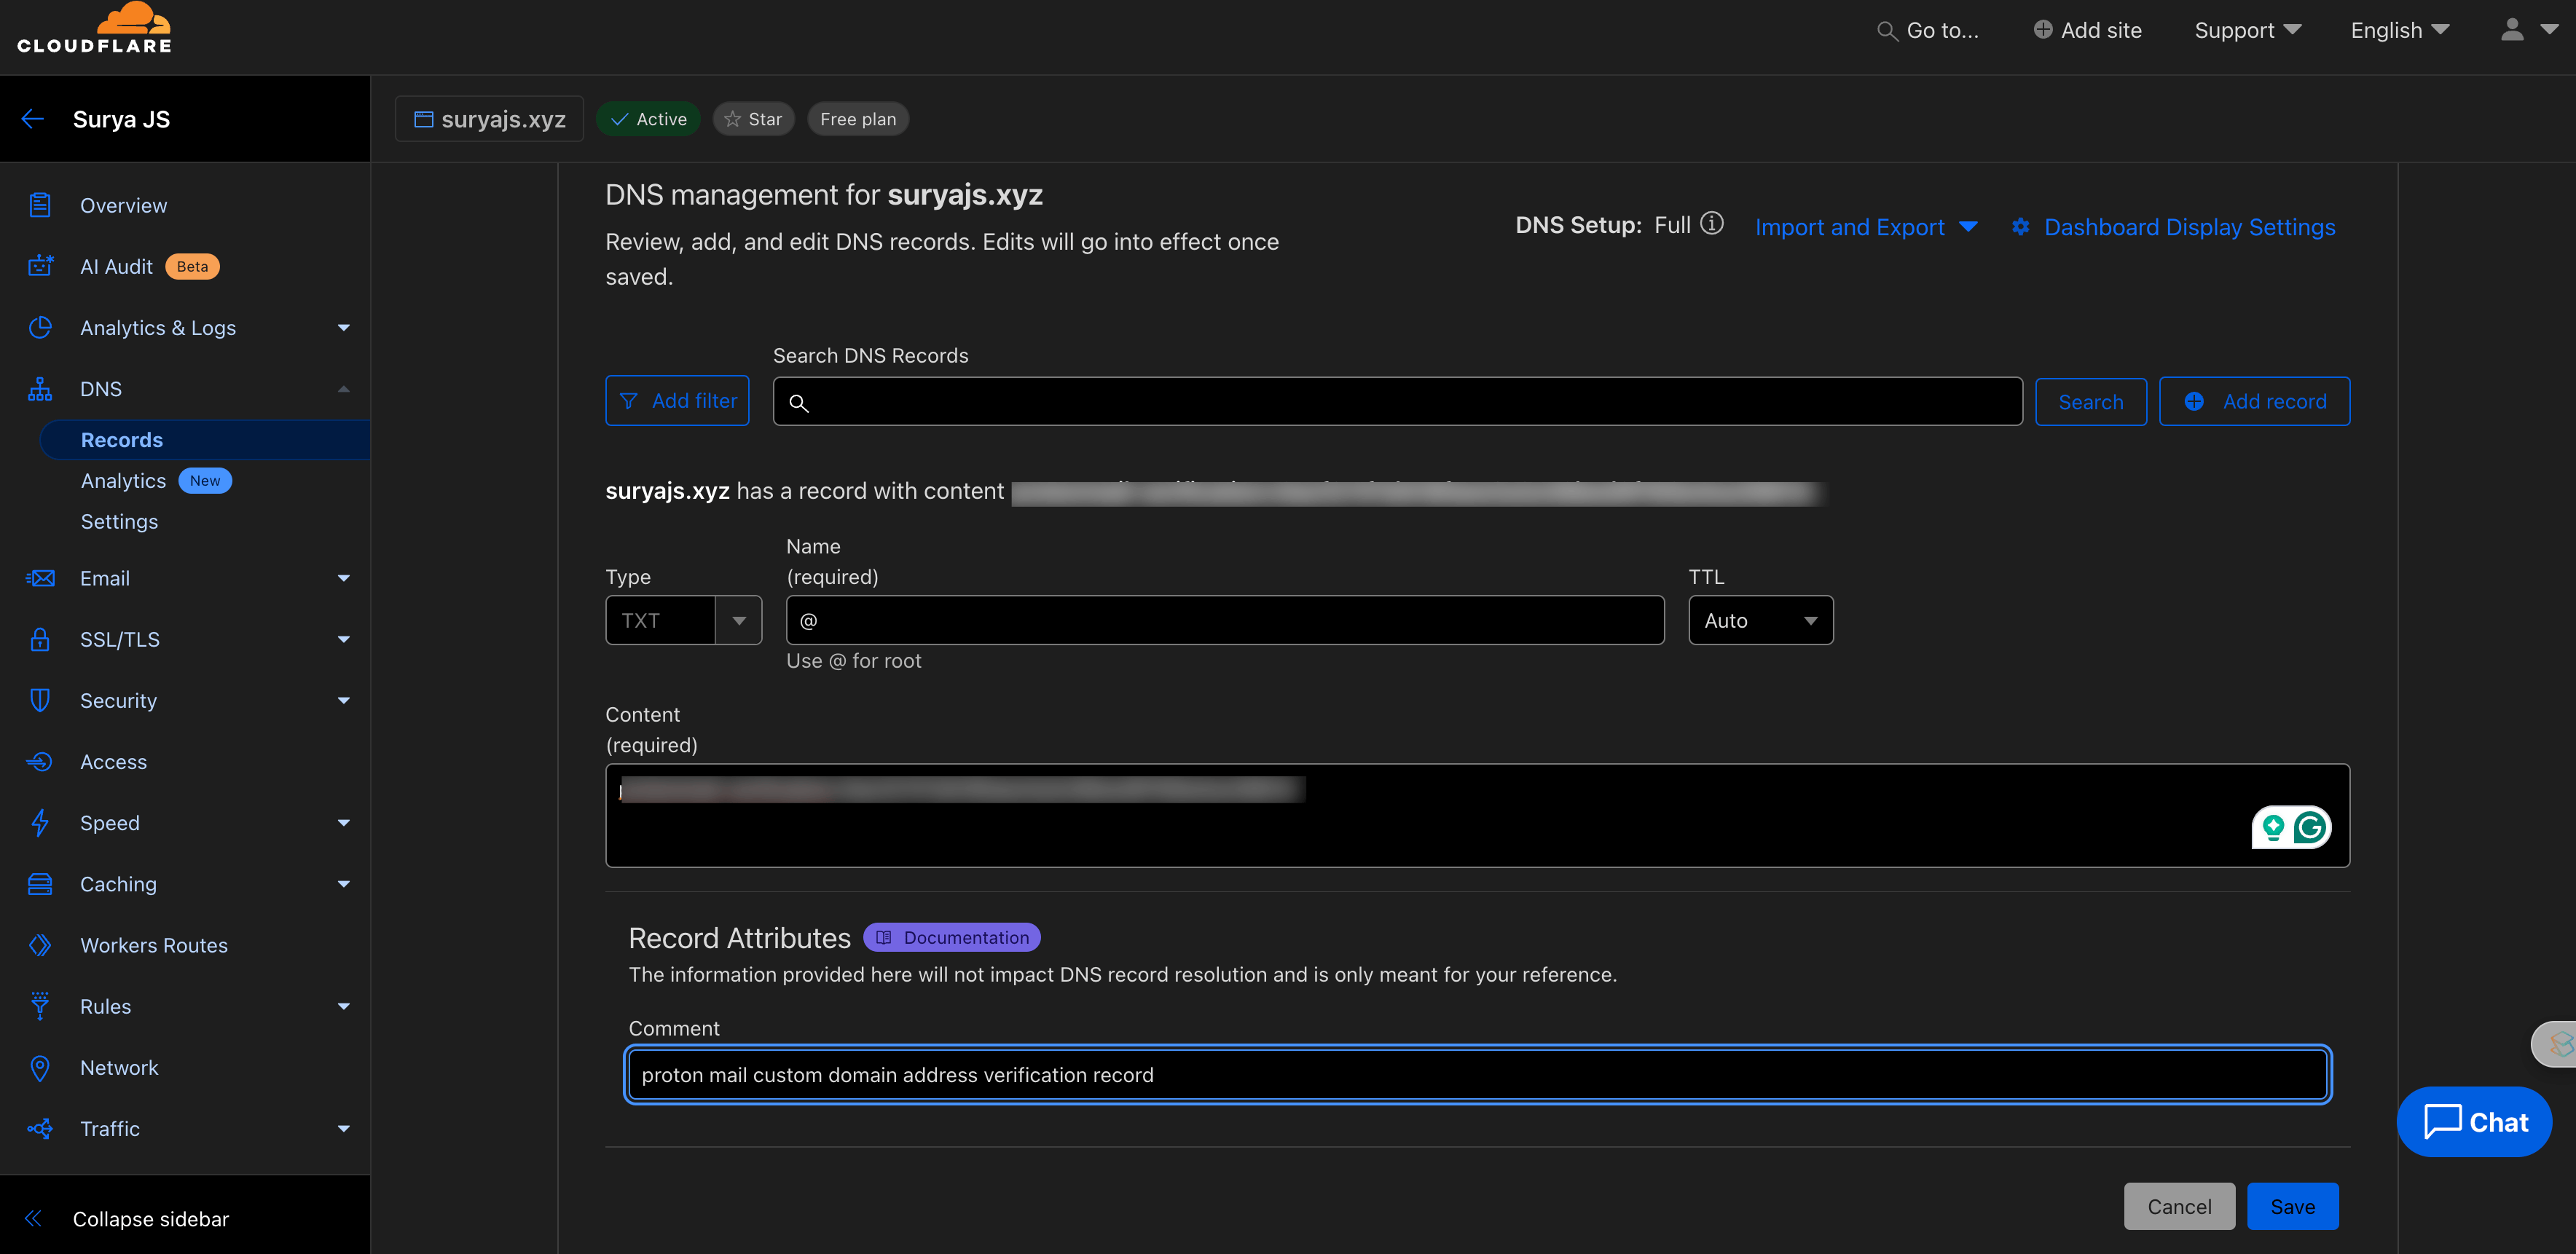Open the Documentation link badge
This screenshot has height=1254, width=2576.
point(952,937)
